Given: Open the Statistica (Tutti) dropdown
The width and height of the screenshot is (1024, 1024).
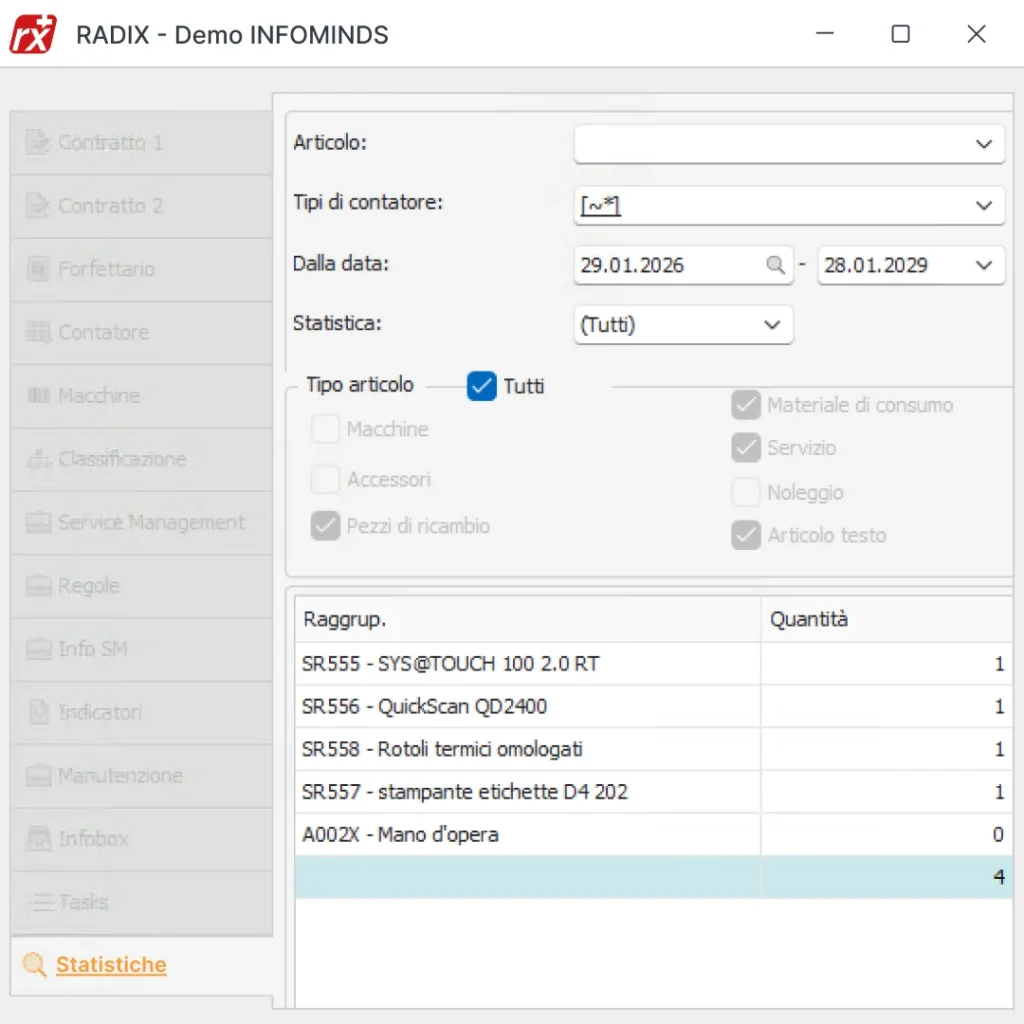Looking at the screenshot, I should pyautogui.click(x=771, y=325).
